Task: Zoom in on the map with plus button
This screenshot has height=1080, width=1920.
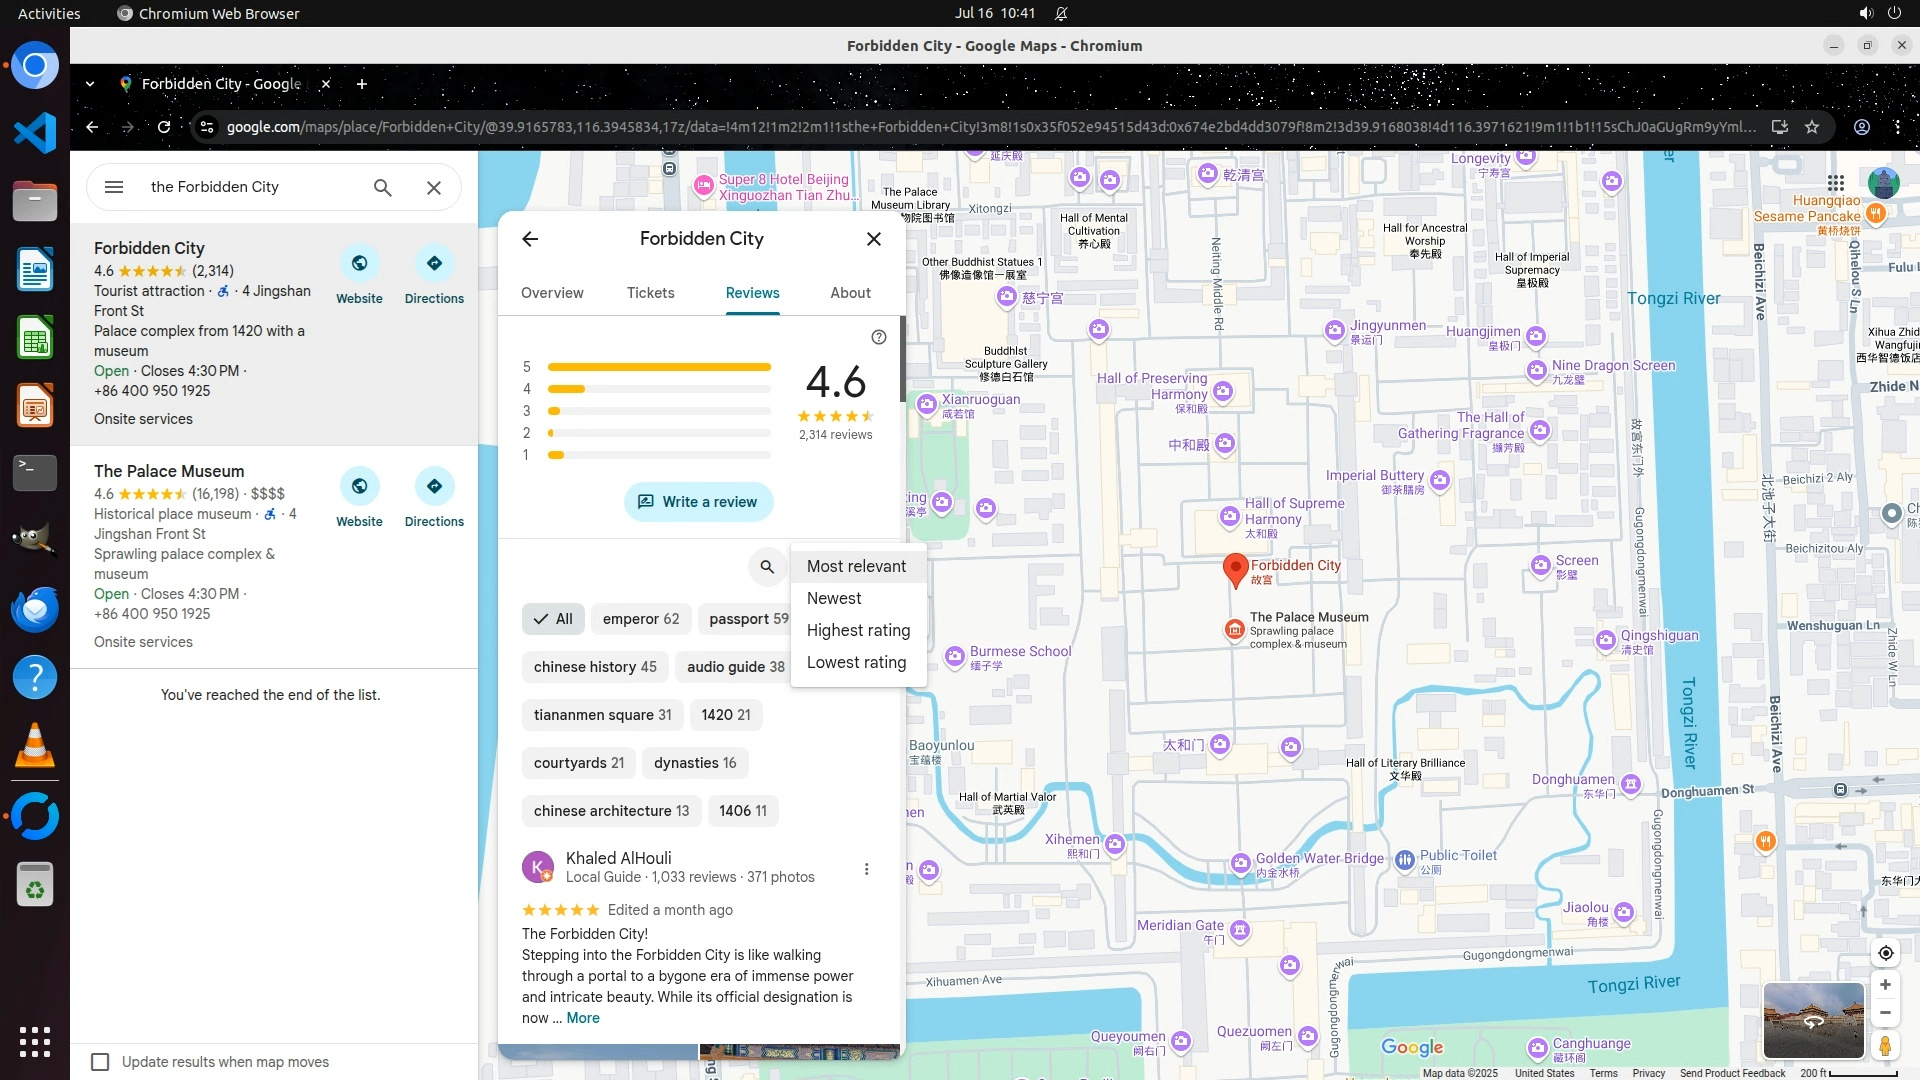Action: pyautogui.click(x=1885, y=985)
